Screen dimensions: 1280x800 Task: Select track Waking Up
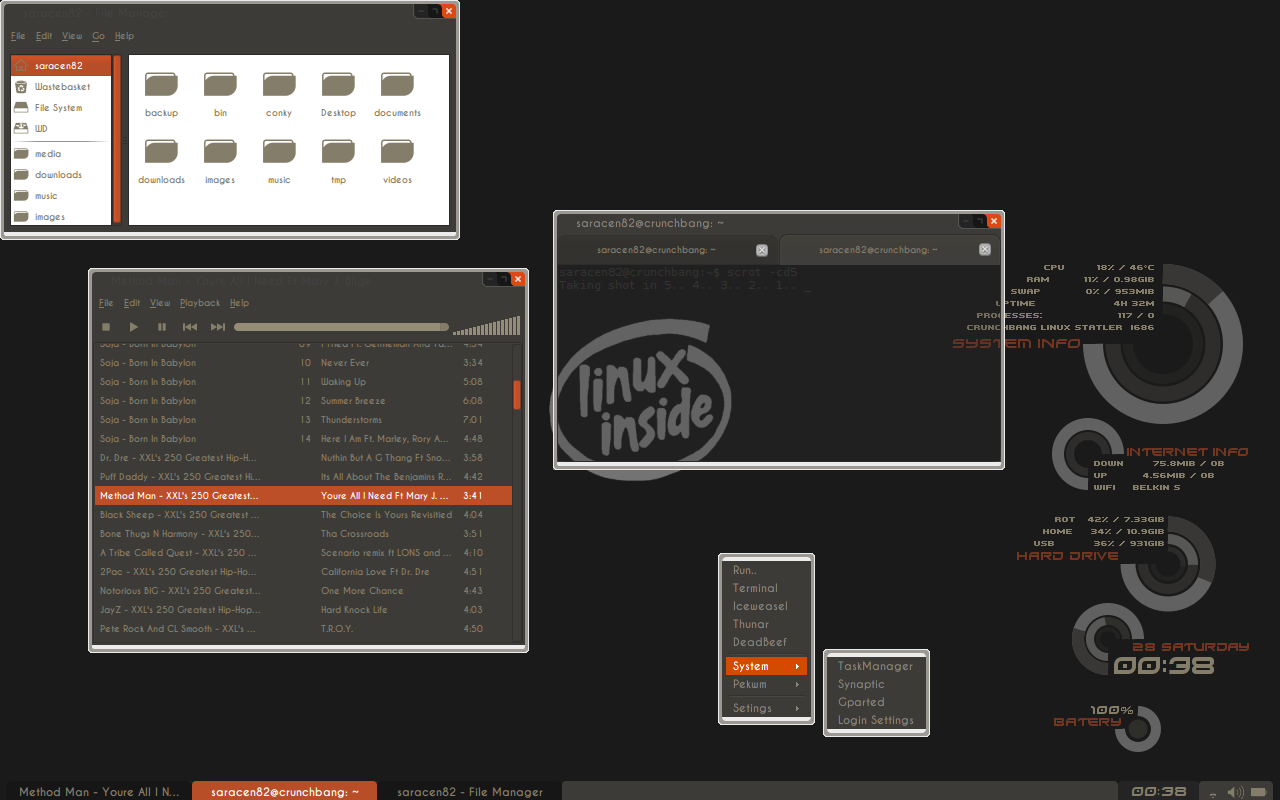(x=303, y=382)
